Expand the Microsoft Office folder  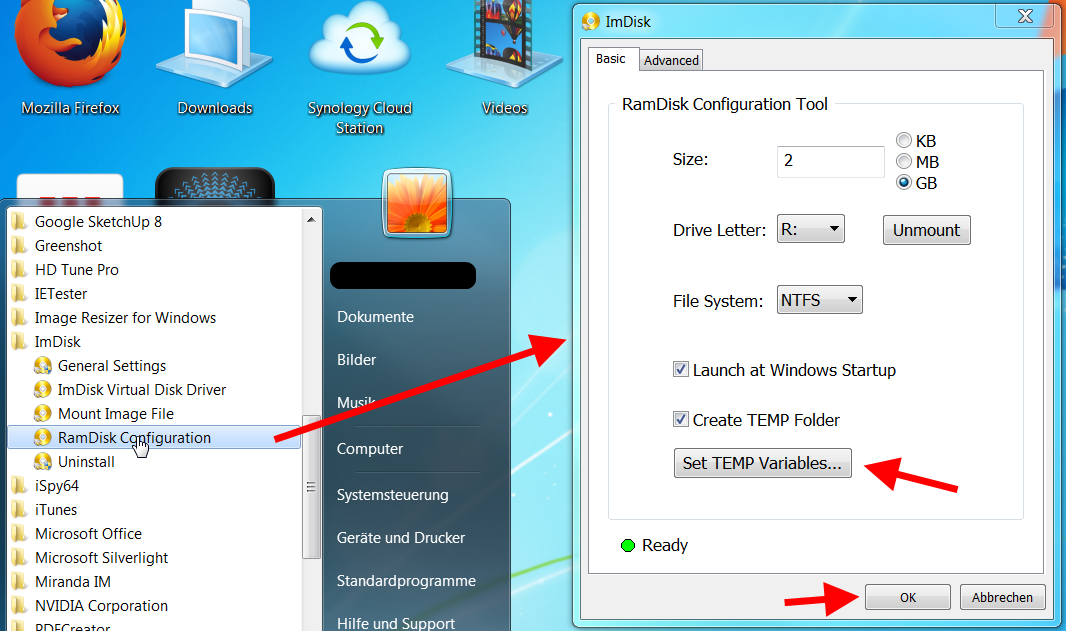[88, 534]
